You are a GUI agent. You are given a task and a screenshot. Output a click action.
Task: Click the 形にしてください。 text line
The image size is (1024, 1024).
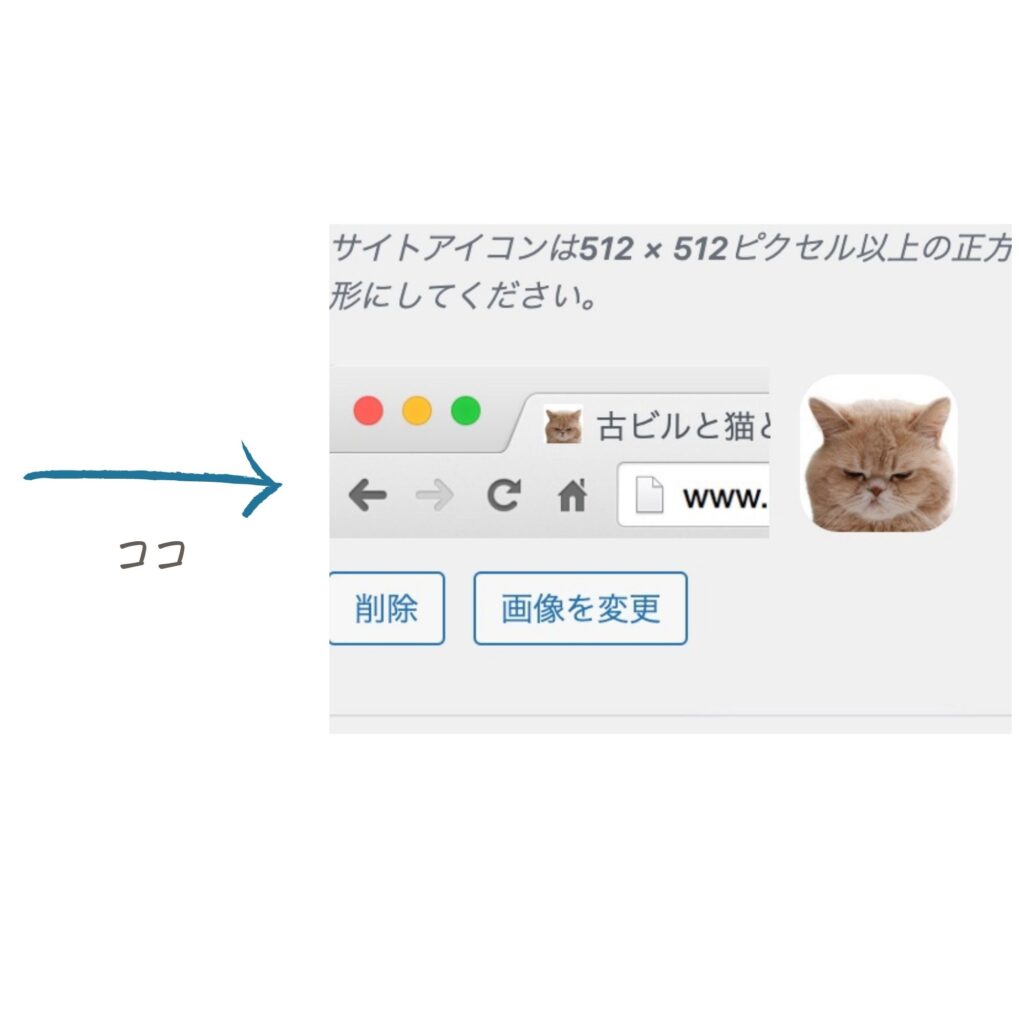pos(462,297)
